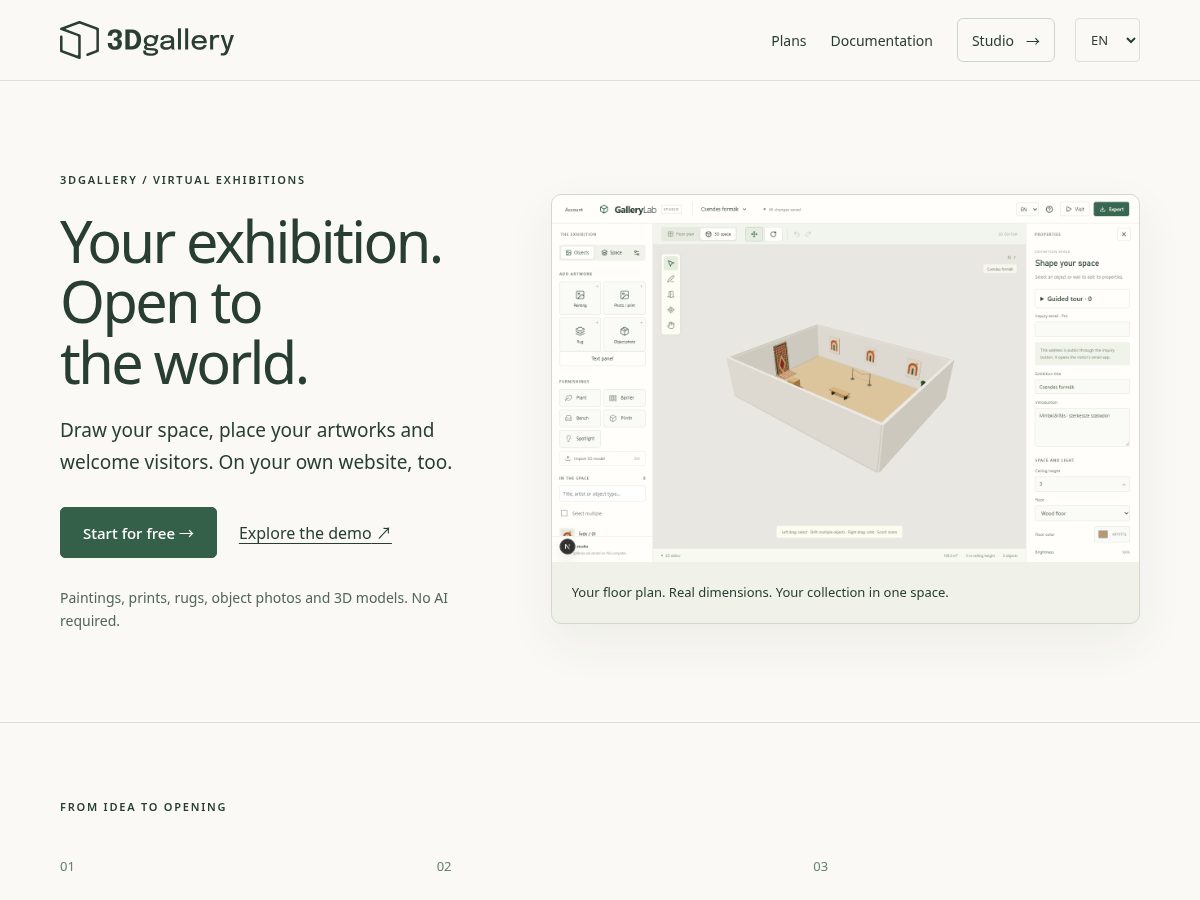Click the Inquiry email input field
The width and height of the screenshot is (1200, 900).
pos(1082,329)
